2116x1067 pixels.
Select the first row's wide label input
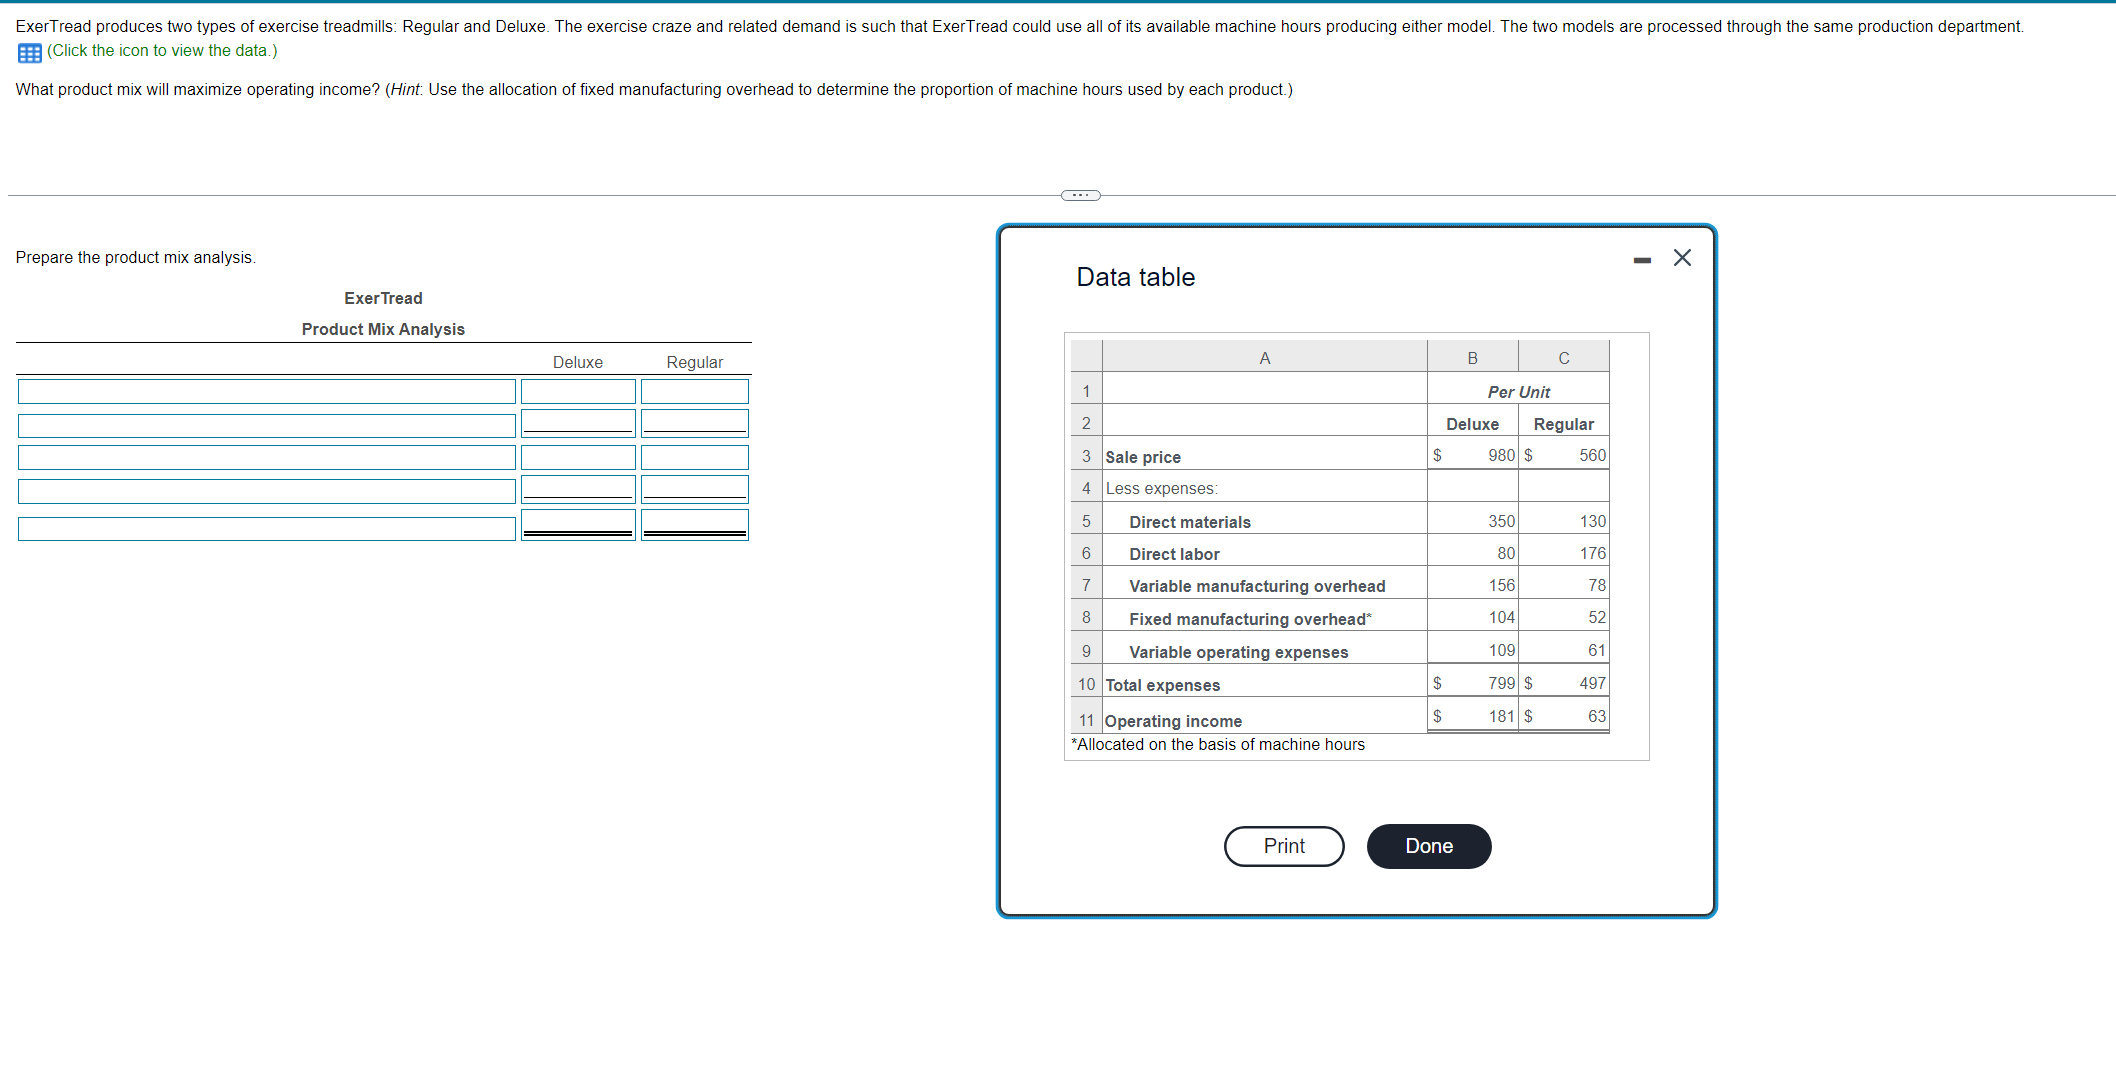[267, 391]
